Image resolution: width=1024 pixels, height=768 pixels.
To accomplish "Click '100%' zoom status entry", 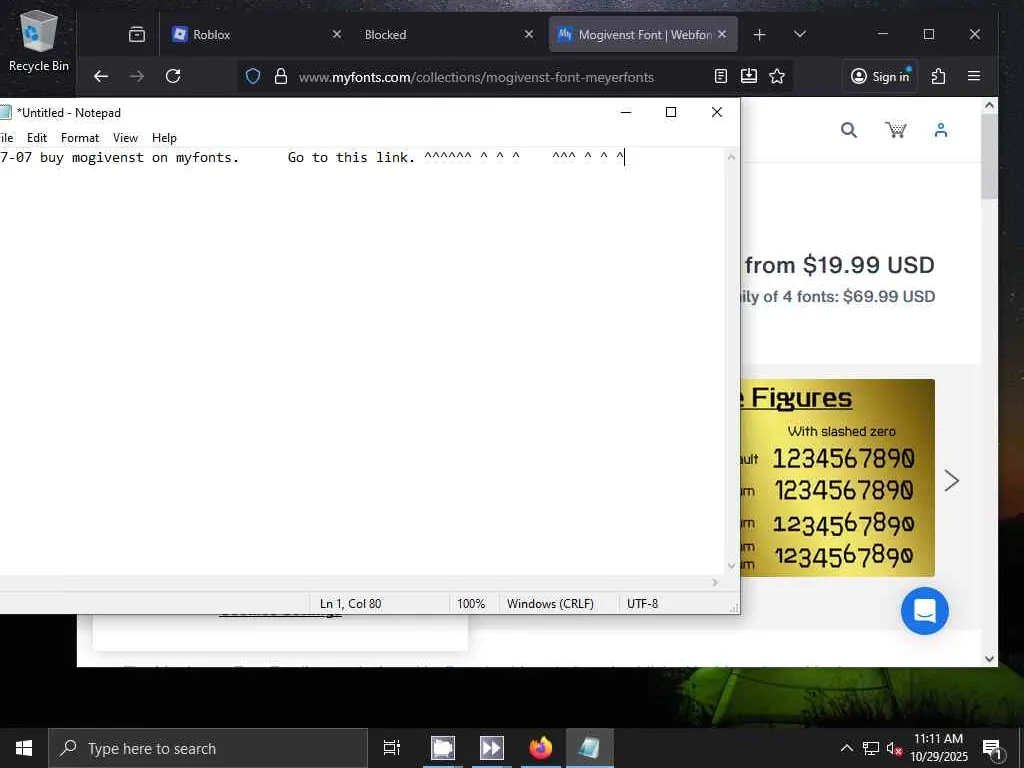I will (x=471, y=603).
